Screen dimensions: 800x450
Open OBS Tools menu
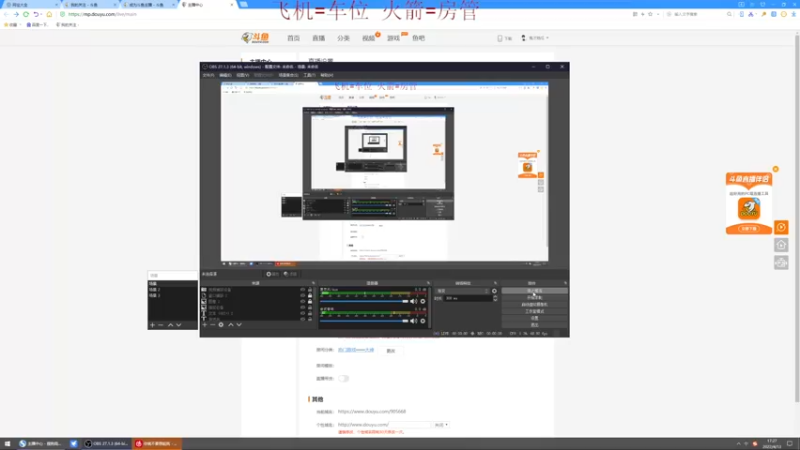point(309,75)
